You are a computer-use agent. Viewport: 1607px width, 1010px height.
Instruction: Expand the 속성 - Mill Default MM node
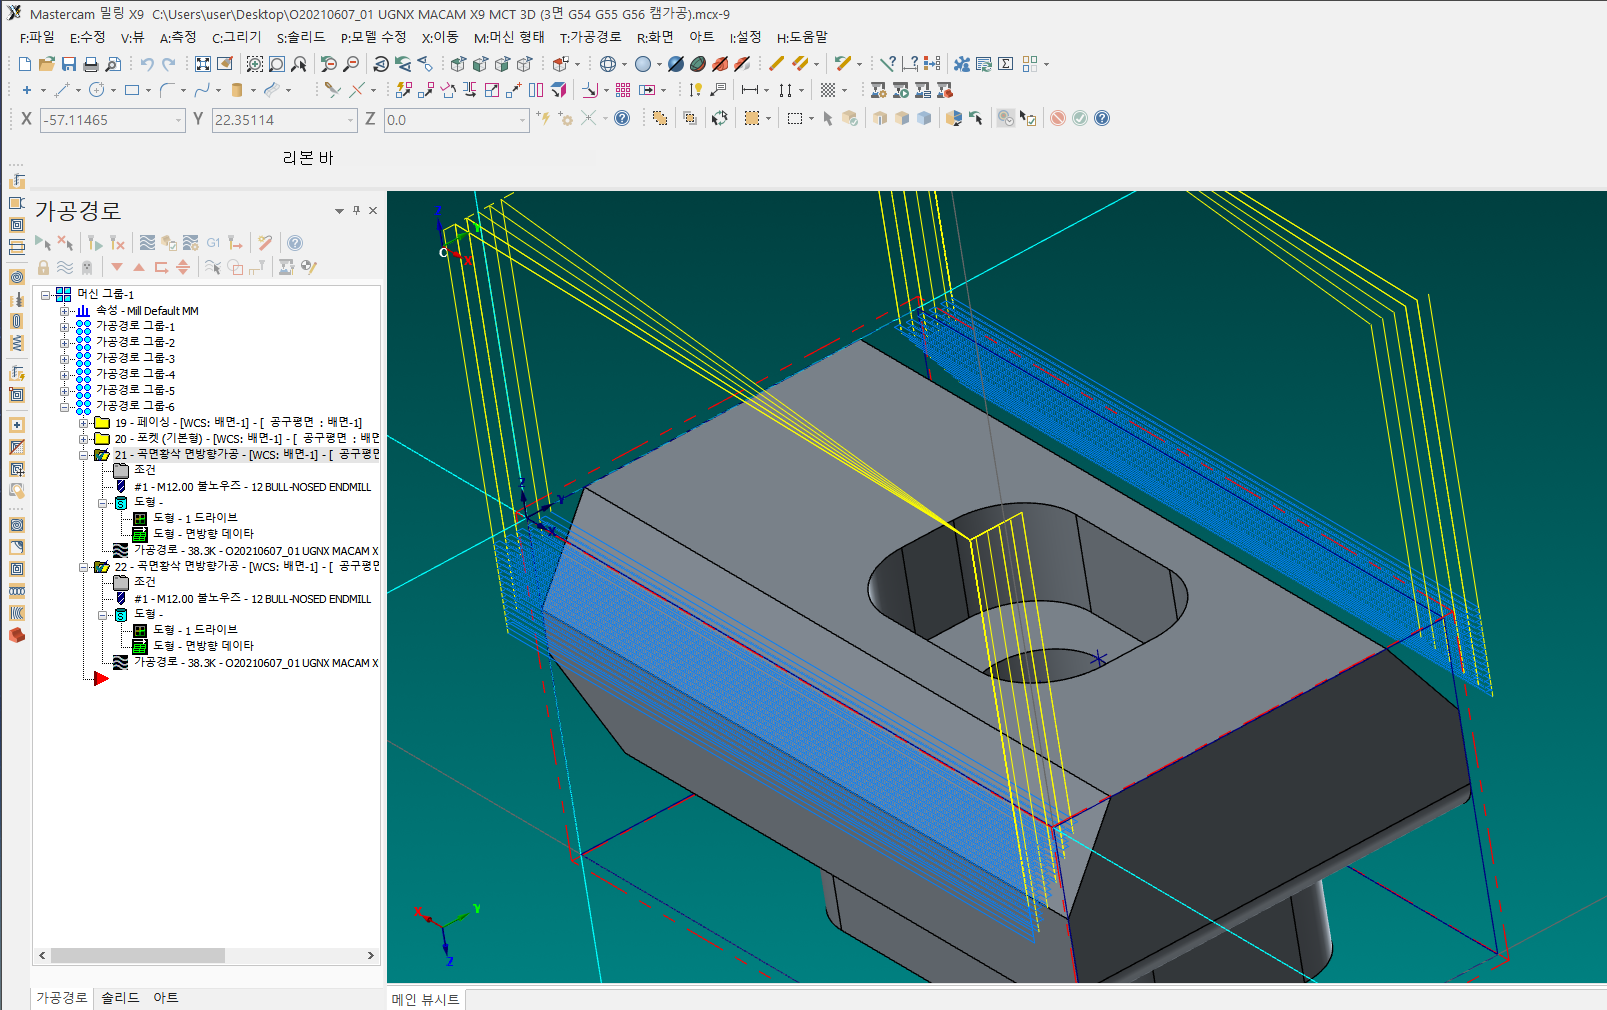point(64,311)
